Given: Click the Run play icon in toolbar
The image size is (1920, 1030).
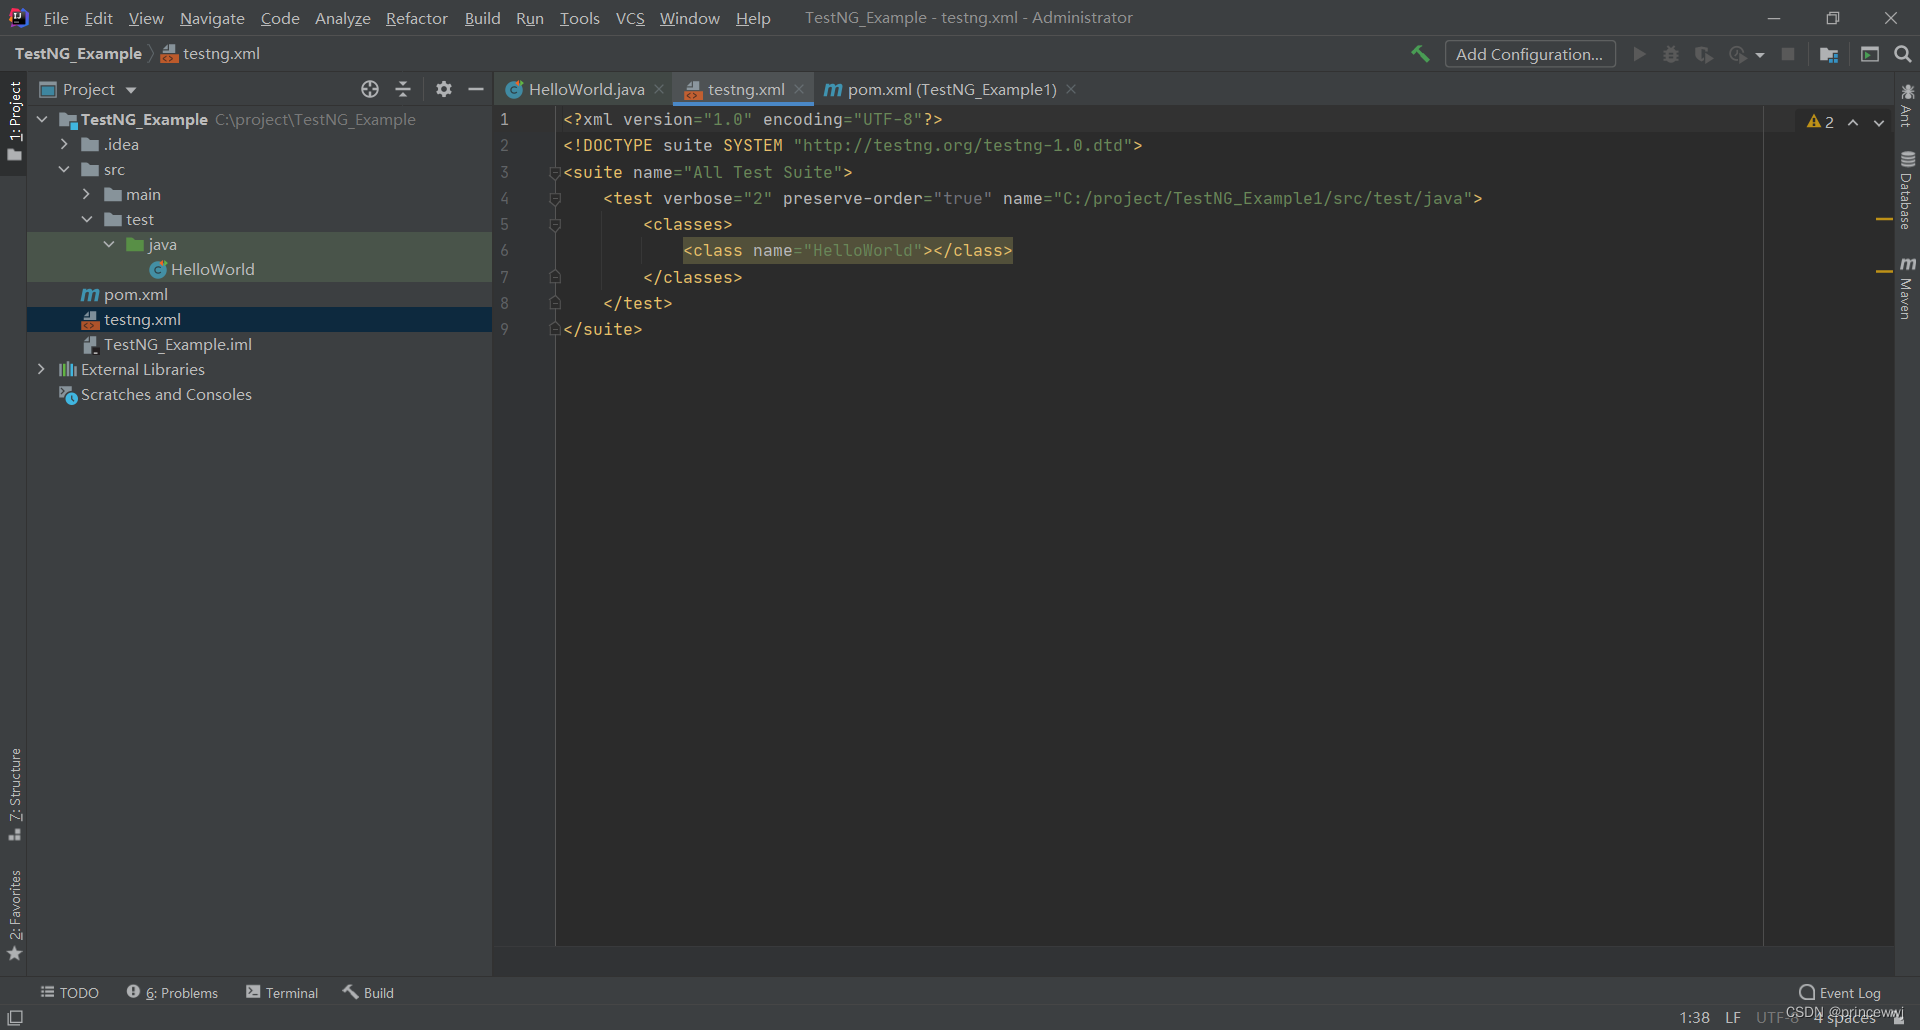Looking at the screenshot, I should (x=1639, y=54).
